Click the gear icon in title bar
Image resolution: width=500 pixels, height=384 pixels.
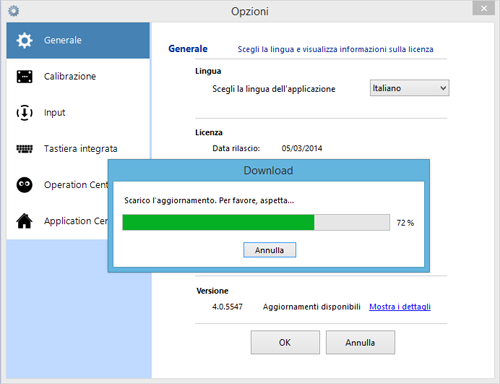pyautogui.click(x=14, y=11)
